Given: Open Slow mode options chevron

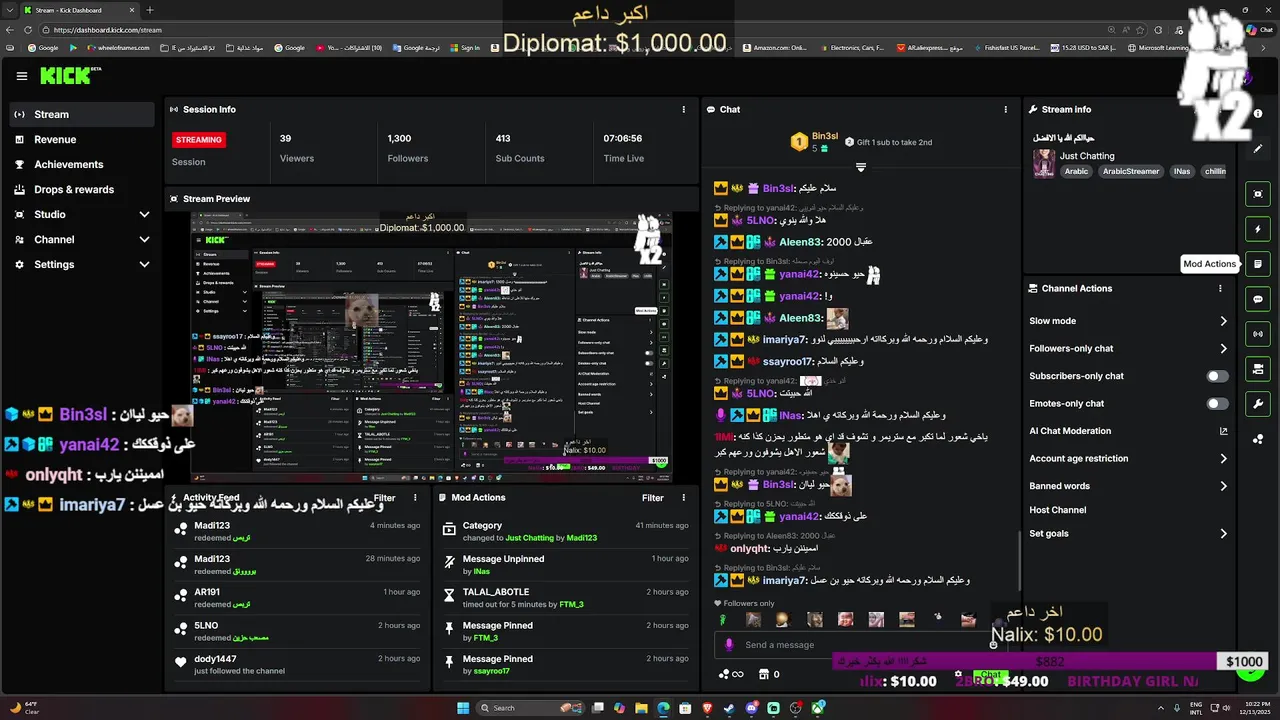Looking at the screenshot, I should point(1223,321).
